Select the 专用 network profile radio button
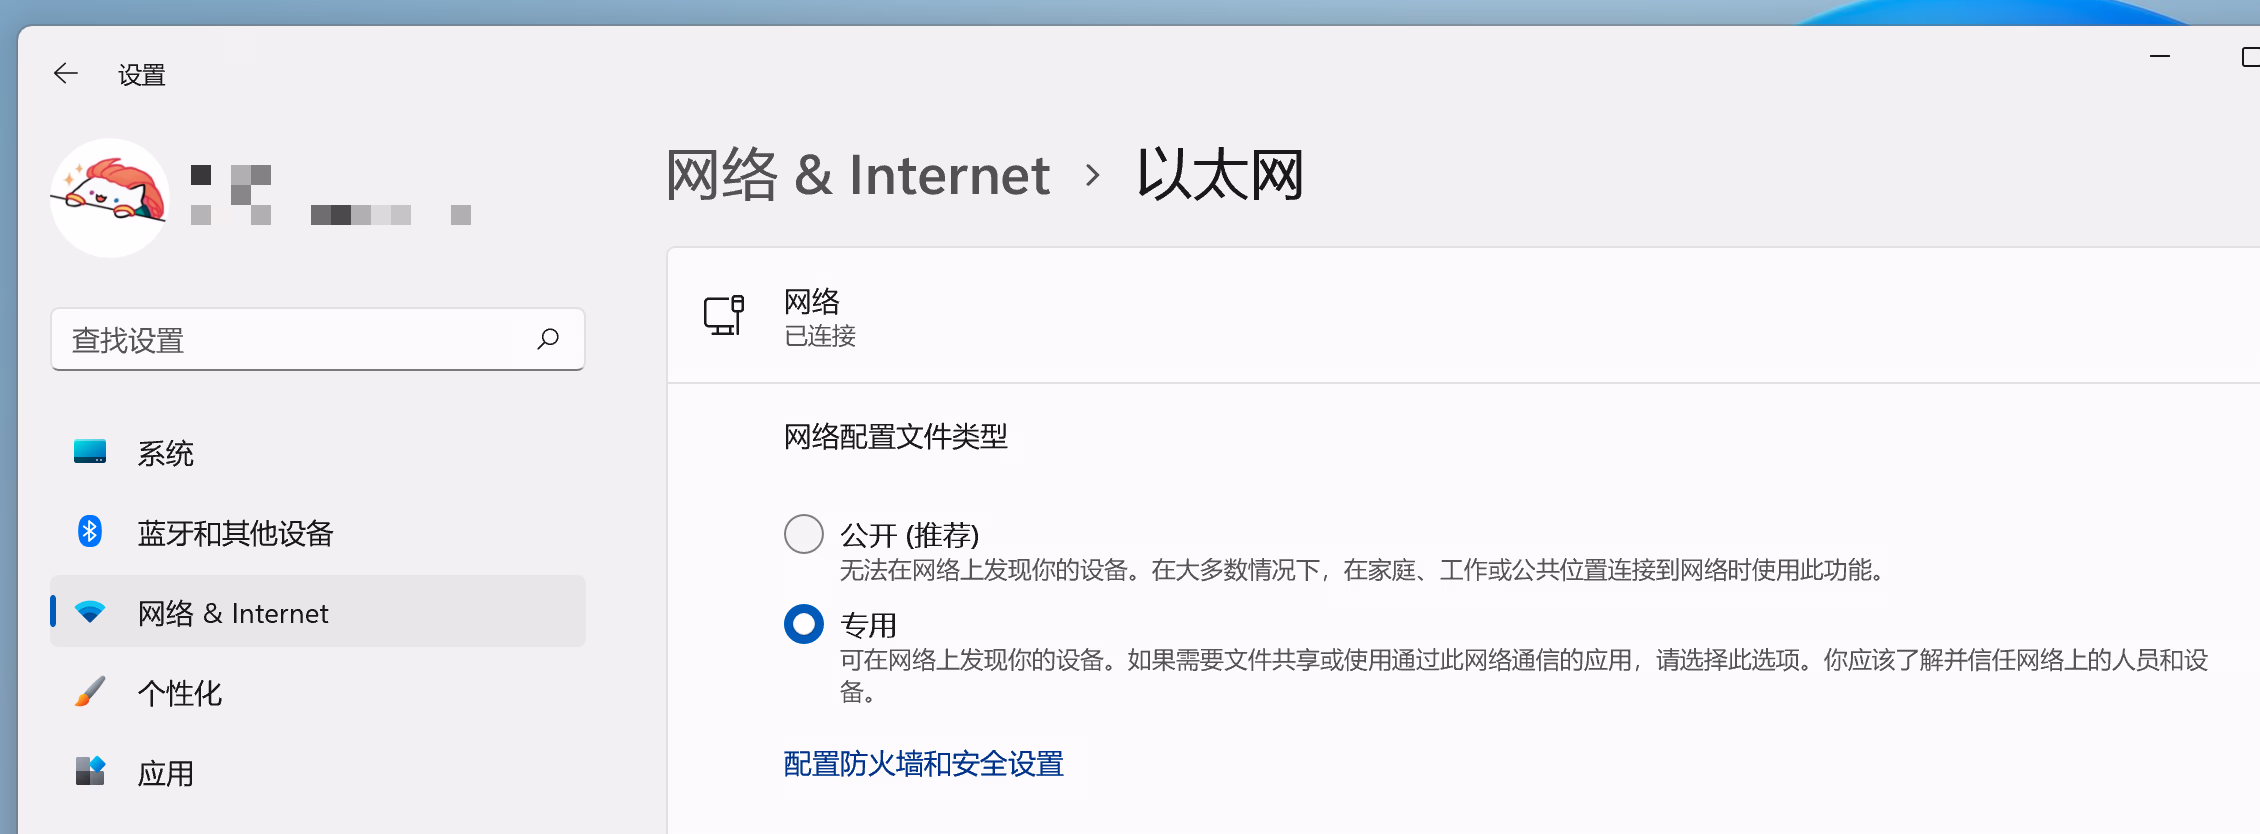2260x834 pixels. click(804, 624)
